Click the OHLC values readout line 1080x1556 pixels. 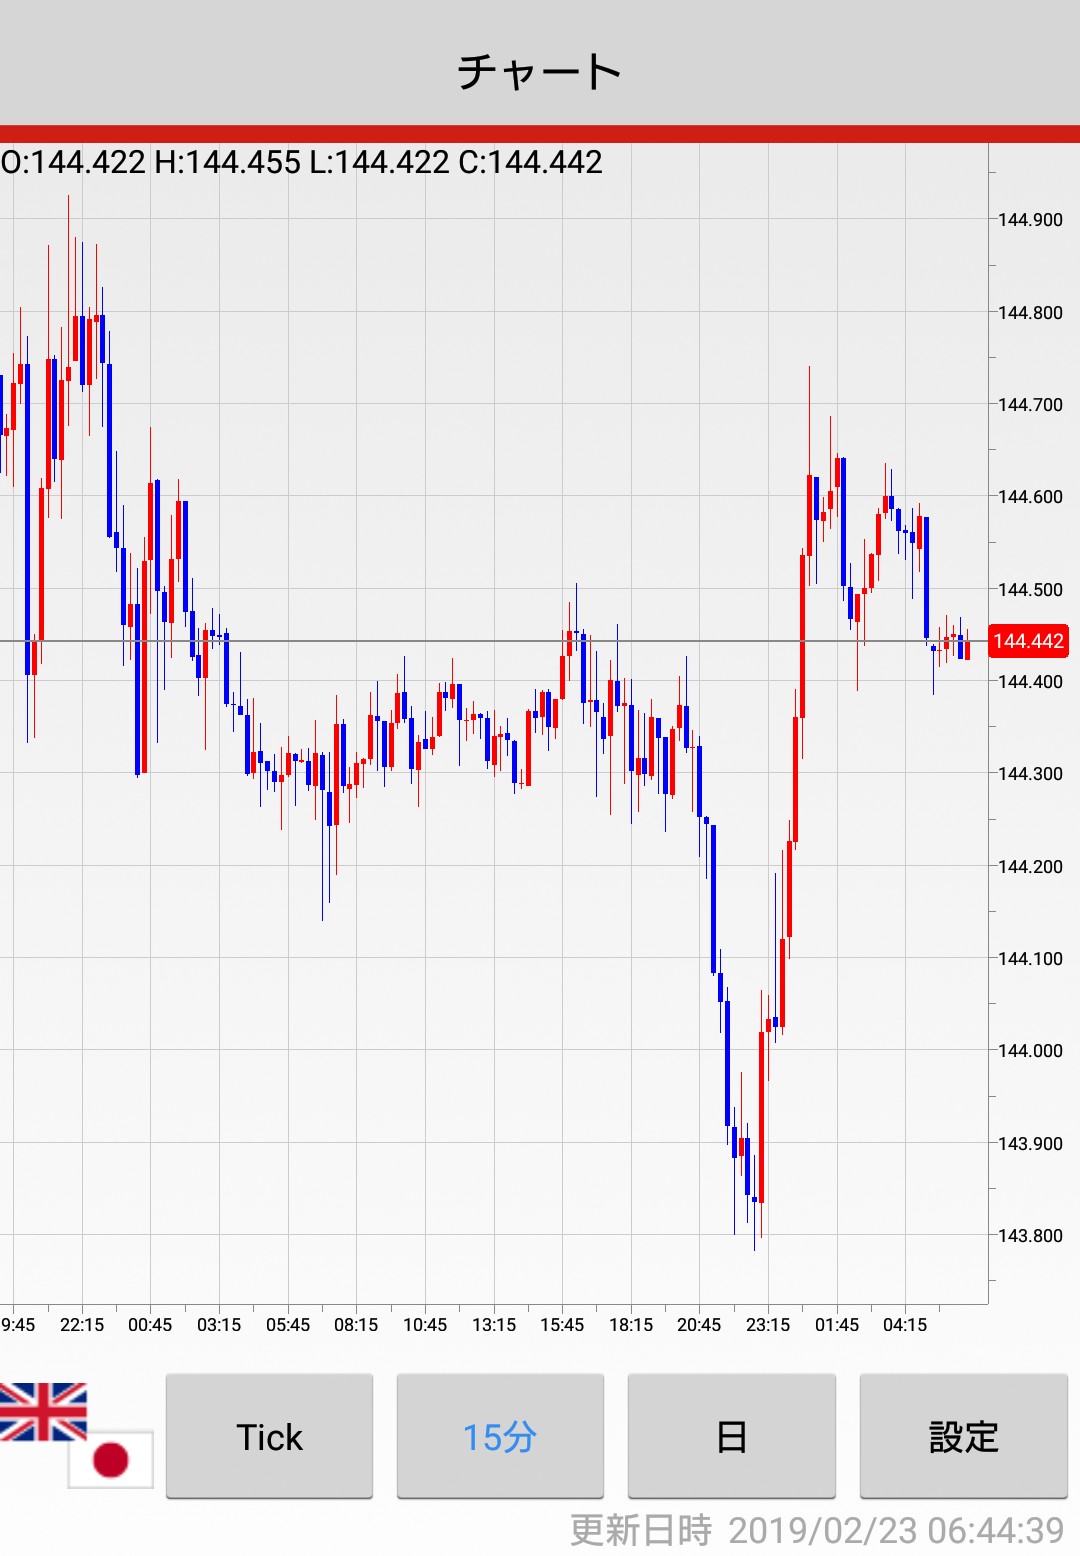[302, 162]
